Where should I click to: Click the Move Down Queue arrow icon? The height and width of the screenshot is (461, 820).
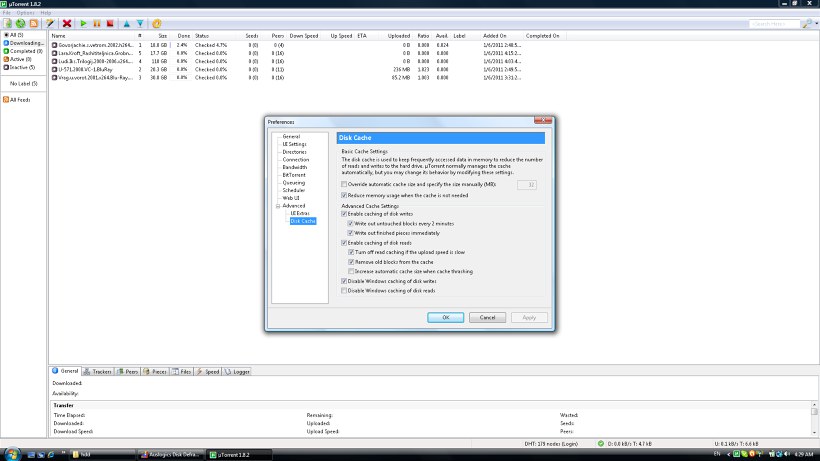(x=140, y=22)
